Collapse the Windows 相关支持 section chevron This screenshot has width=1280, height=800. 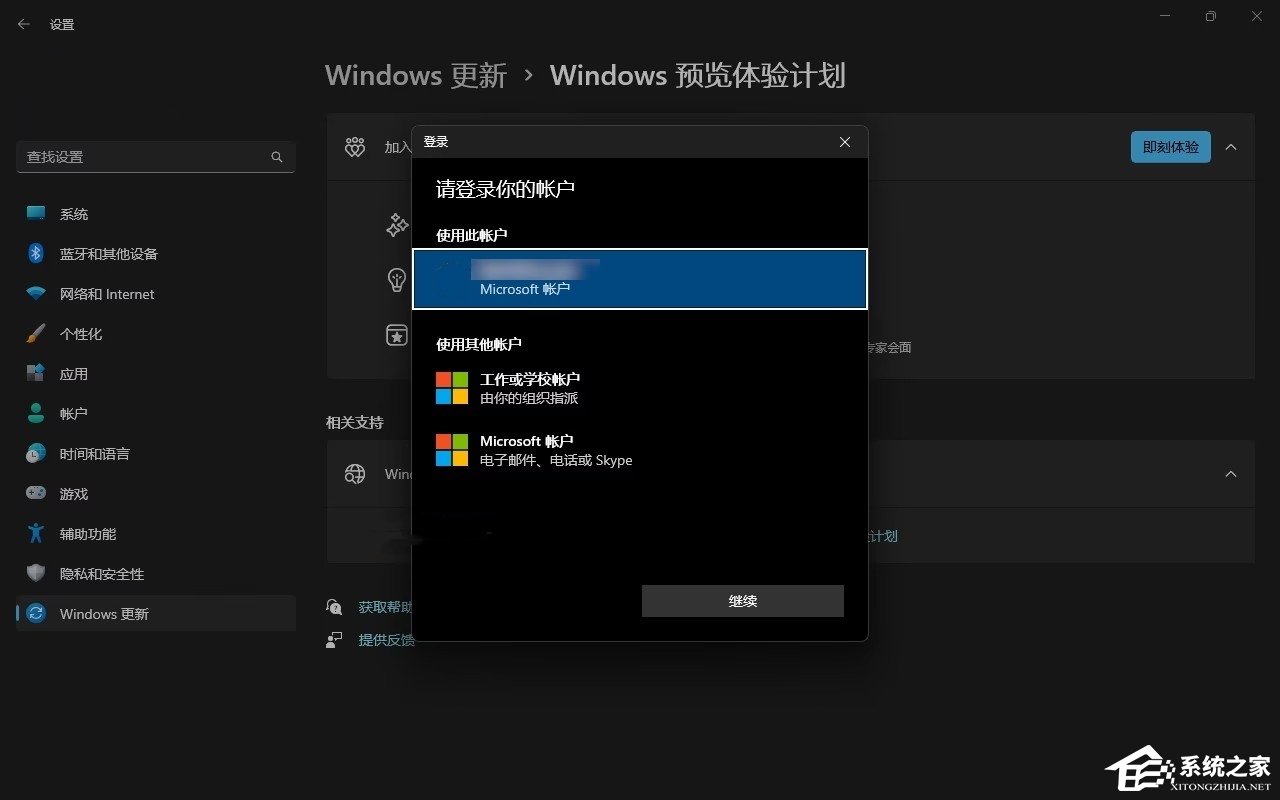pos(1231,473)
